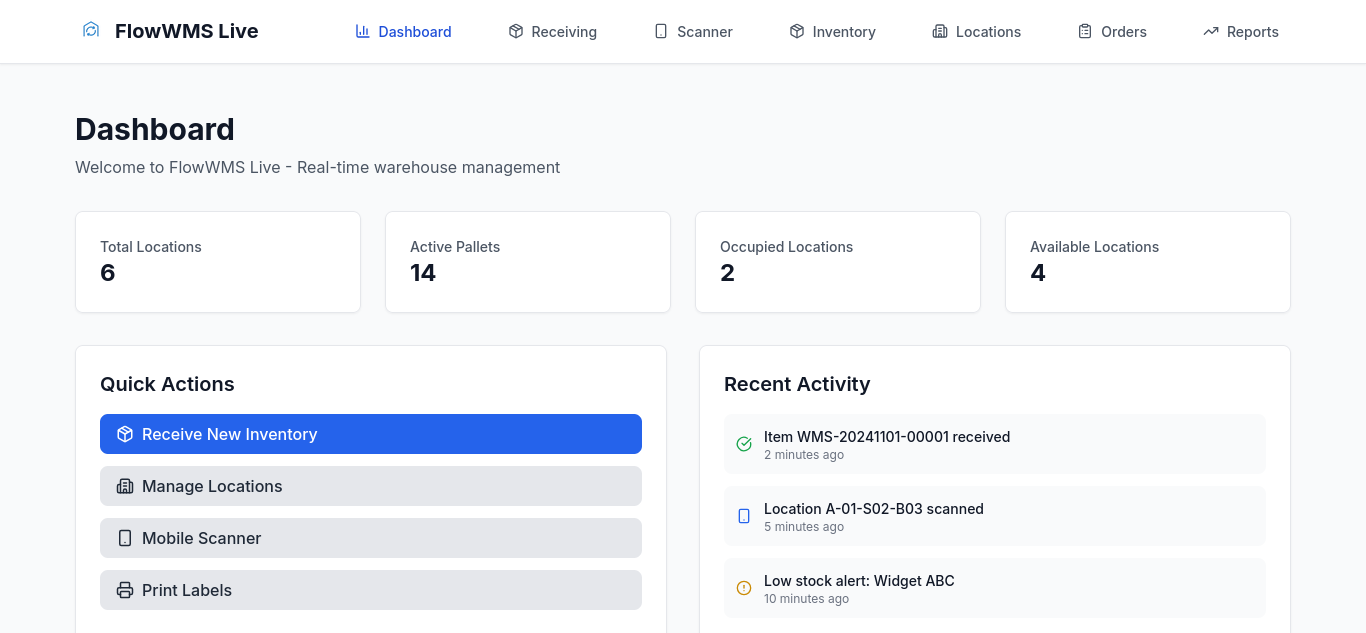Open Manage Locations quick action

coord(371,486)
